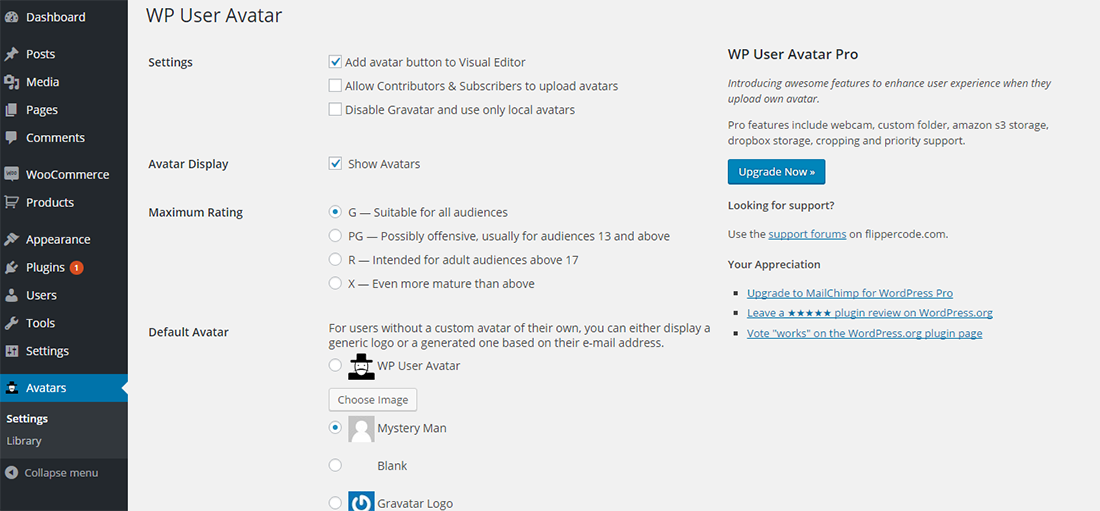Click the Plugins update count badge
This screenshot has width=1100, height=511.
(x=76, y=267)
